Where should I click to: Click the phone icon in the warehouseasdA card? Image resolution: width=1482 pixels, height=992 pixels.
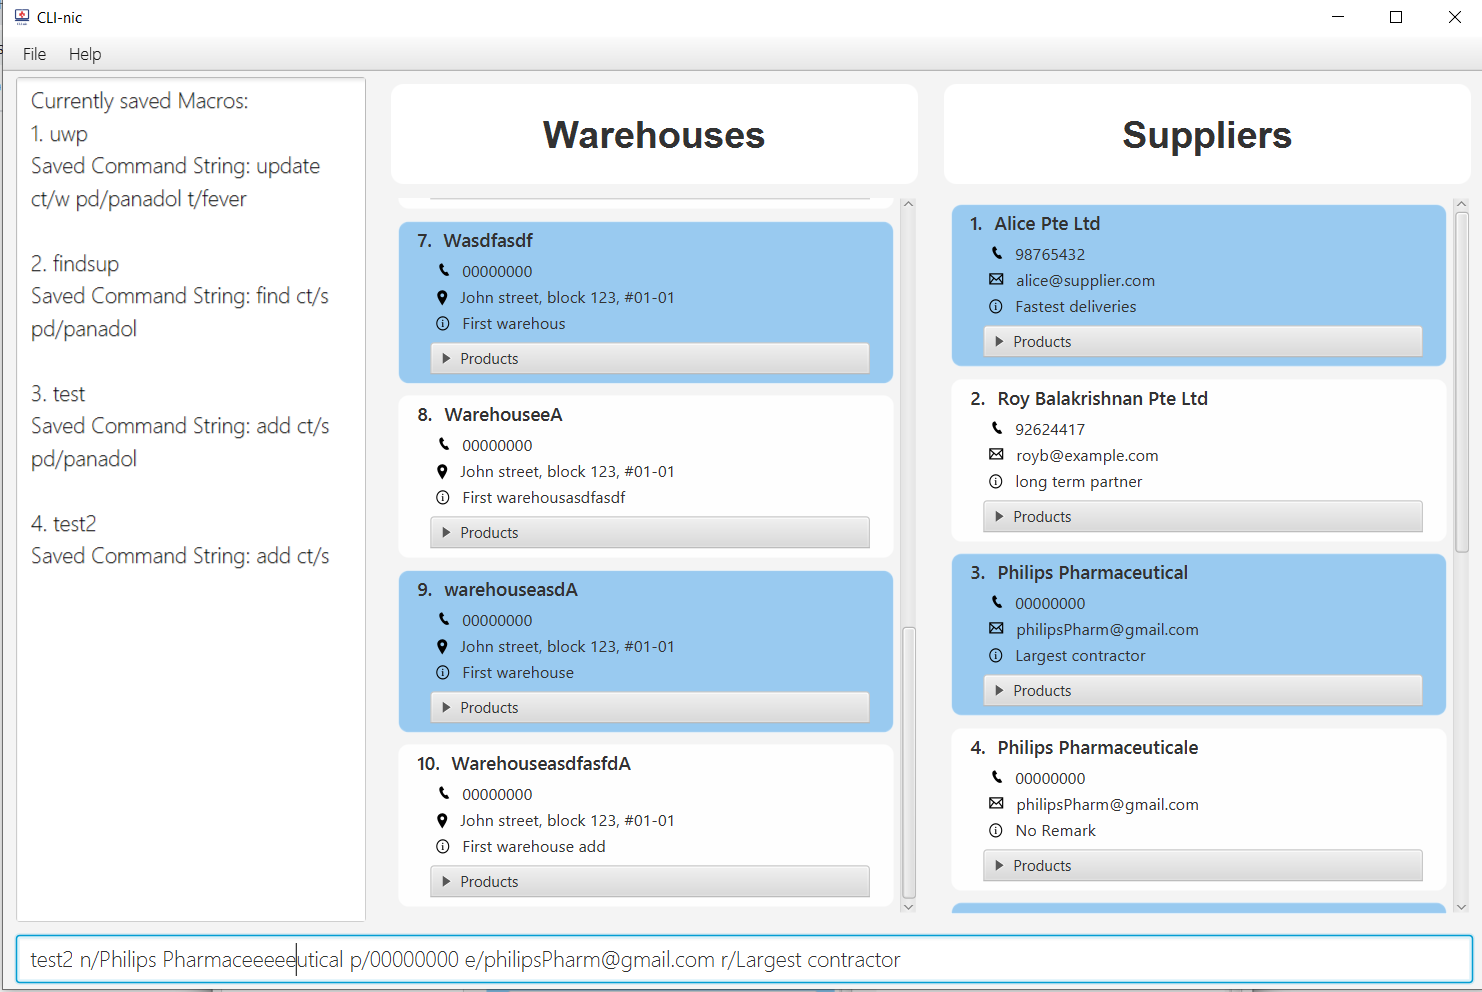coord(444,619)
